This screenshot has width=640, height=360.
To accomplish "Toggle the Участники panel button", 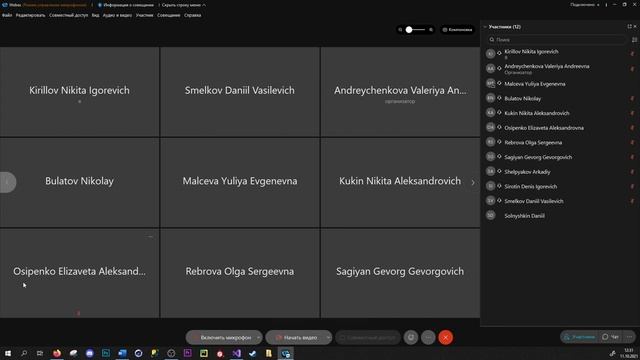I will point(579,337).
